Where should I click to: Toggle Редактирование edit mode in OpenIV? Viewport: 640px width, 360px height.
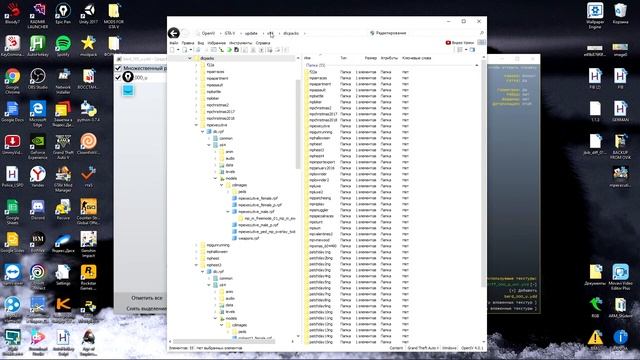388,33
